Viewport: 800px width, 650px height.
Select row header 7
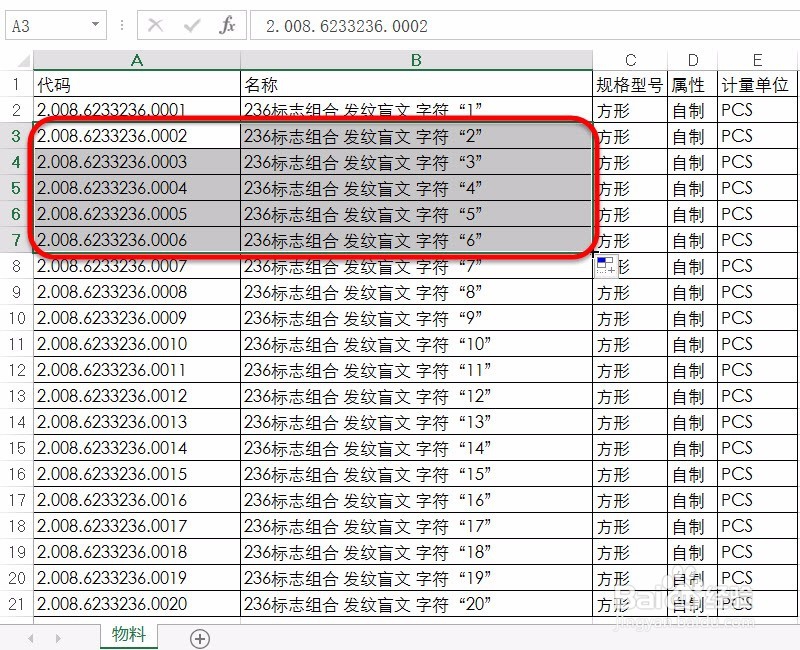(19, 240)
